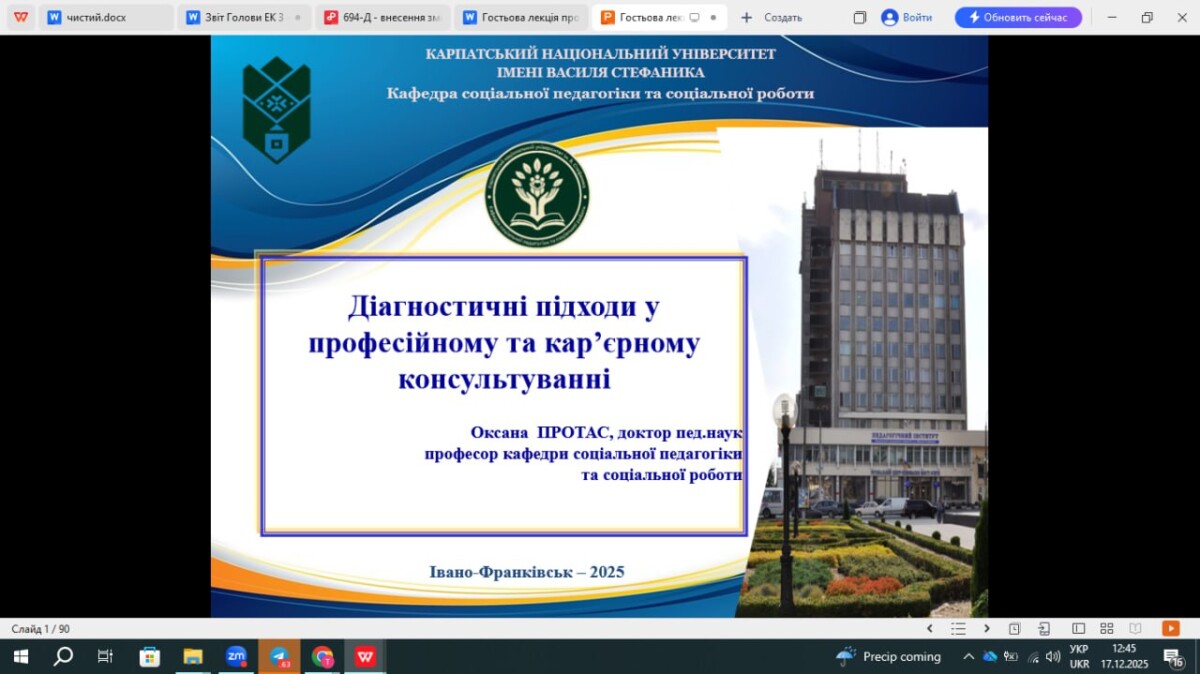Toggle reading view book icon
The height and width of the screenshot is (674, 1200).
pos(1135,629)
